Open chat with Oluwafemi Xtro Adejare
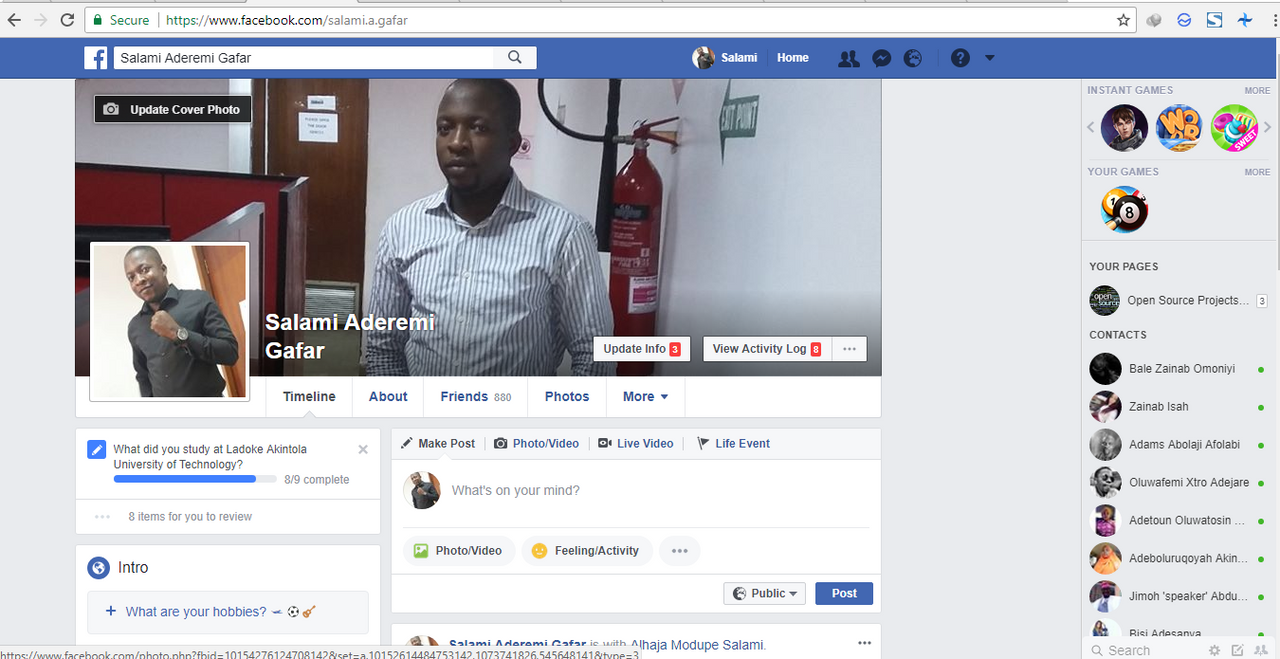 1179,483
